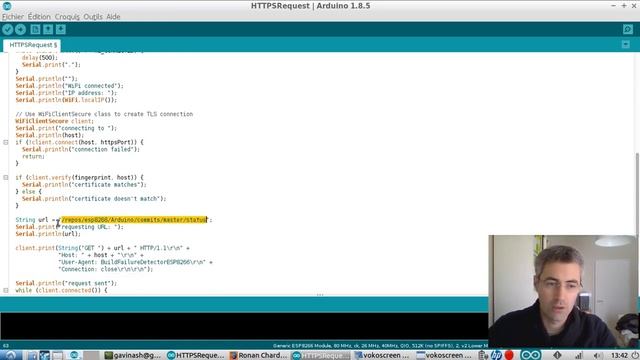This screenshot has height=360, width=640.
Task: Click the black console output area
Action: [244, 326]
